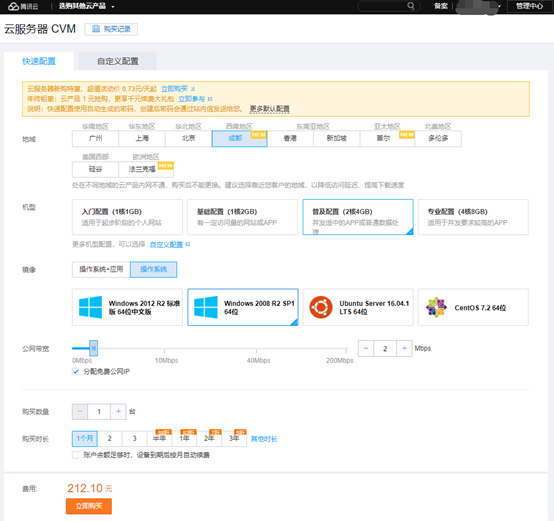This screenshot has height=521, width=554.
Task: Pick the Ubuntu Server 16.04.1 logo
Action: (321, 307)
